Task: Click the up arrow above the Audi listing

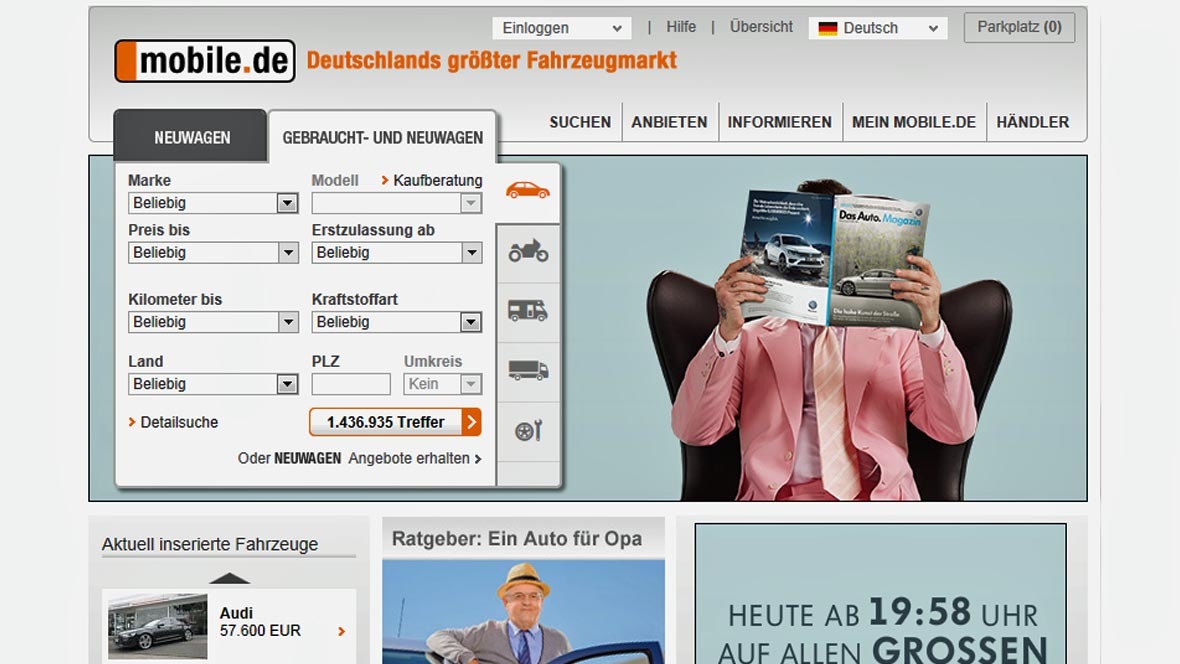Action: pyautogui.click(x=229, y=578)
